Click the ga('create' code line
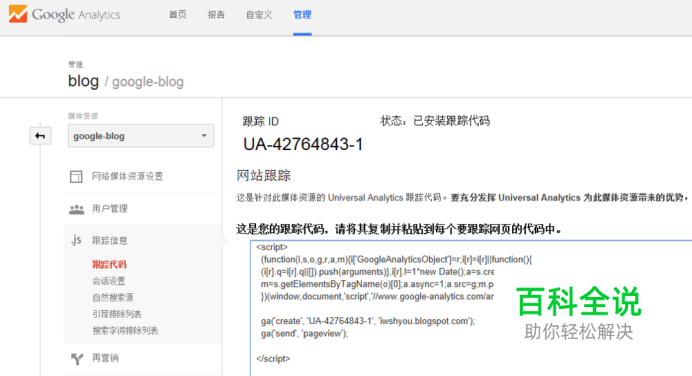This screenshot has width=692, height=376. pos(368,321)
